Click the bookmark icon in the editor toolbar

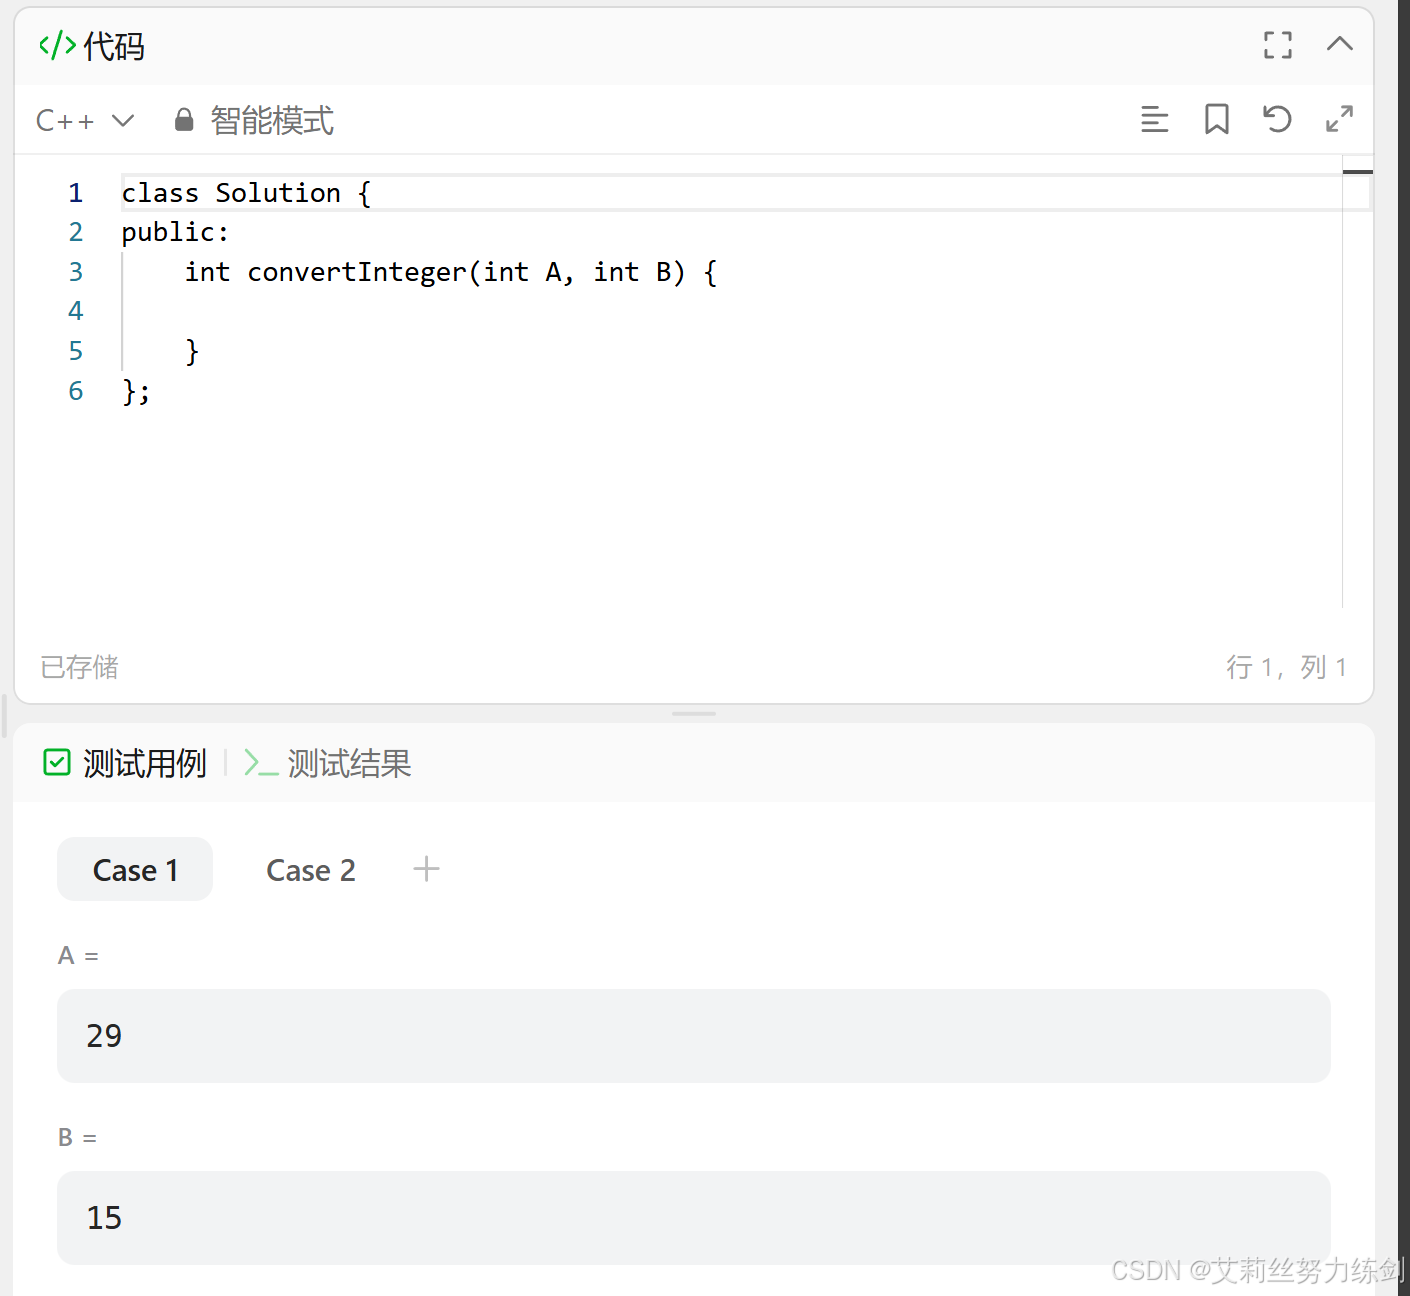(x=1216, y=119)
